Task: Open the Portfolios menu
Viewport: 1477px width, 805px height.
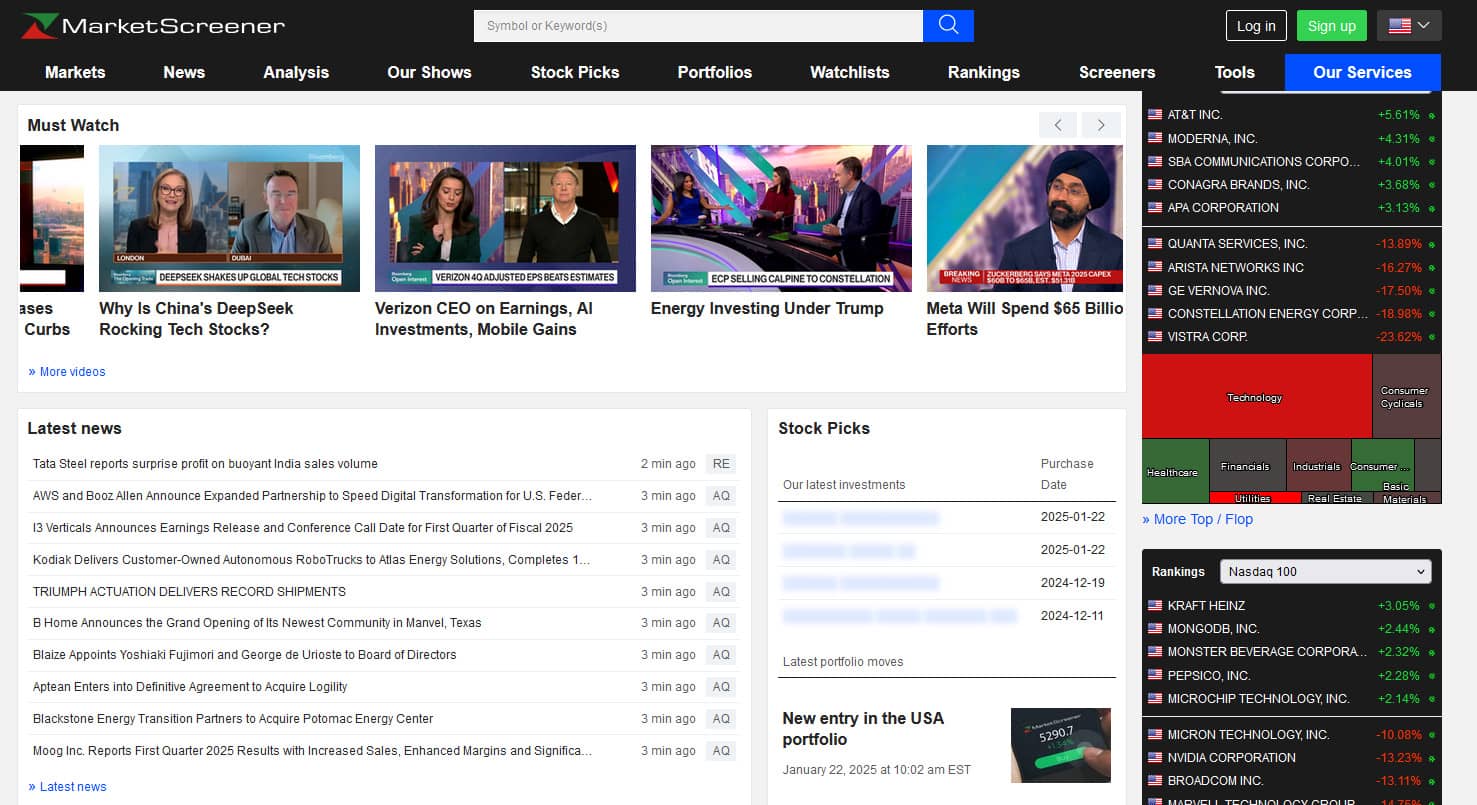Action: click(715, 72)
